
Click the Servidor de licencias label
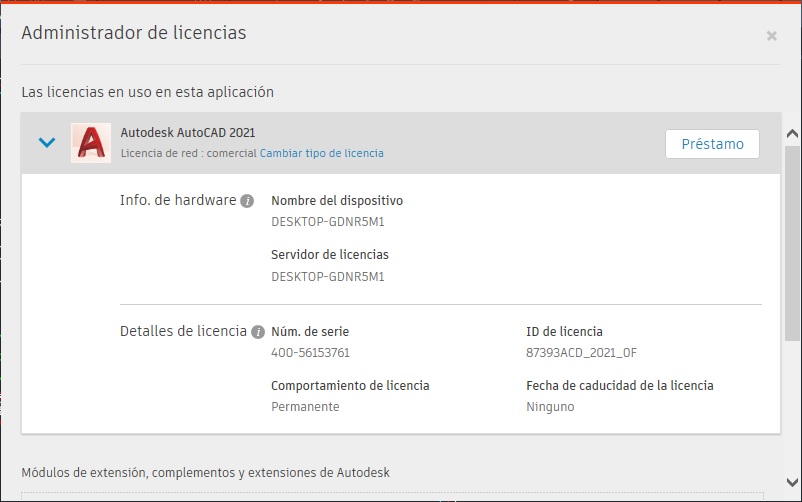click(330, 254)
